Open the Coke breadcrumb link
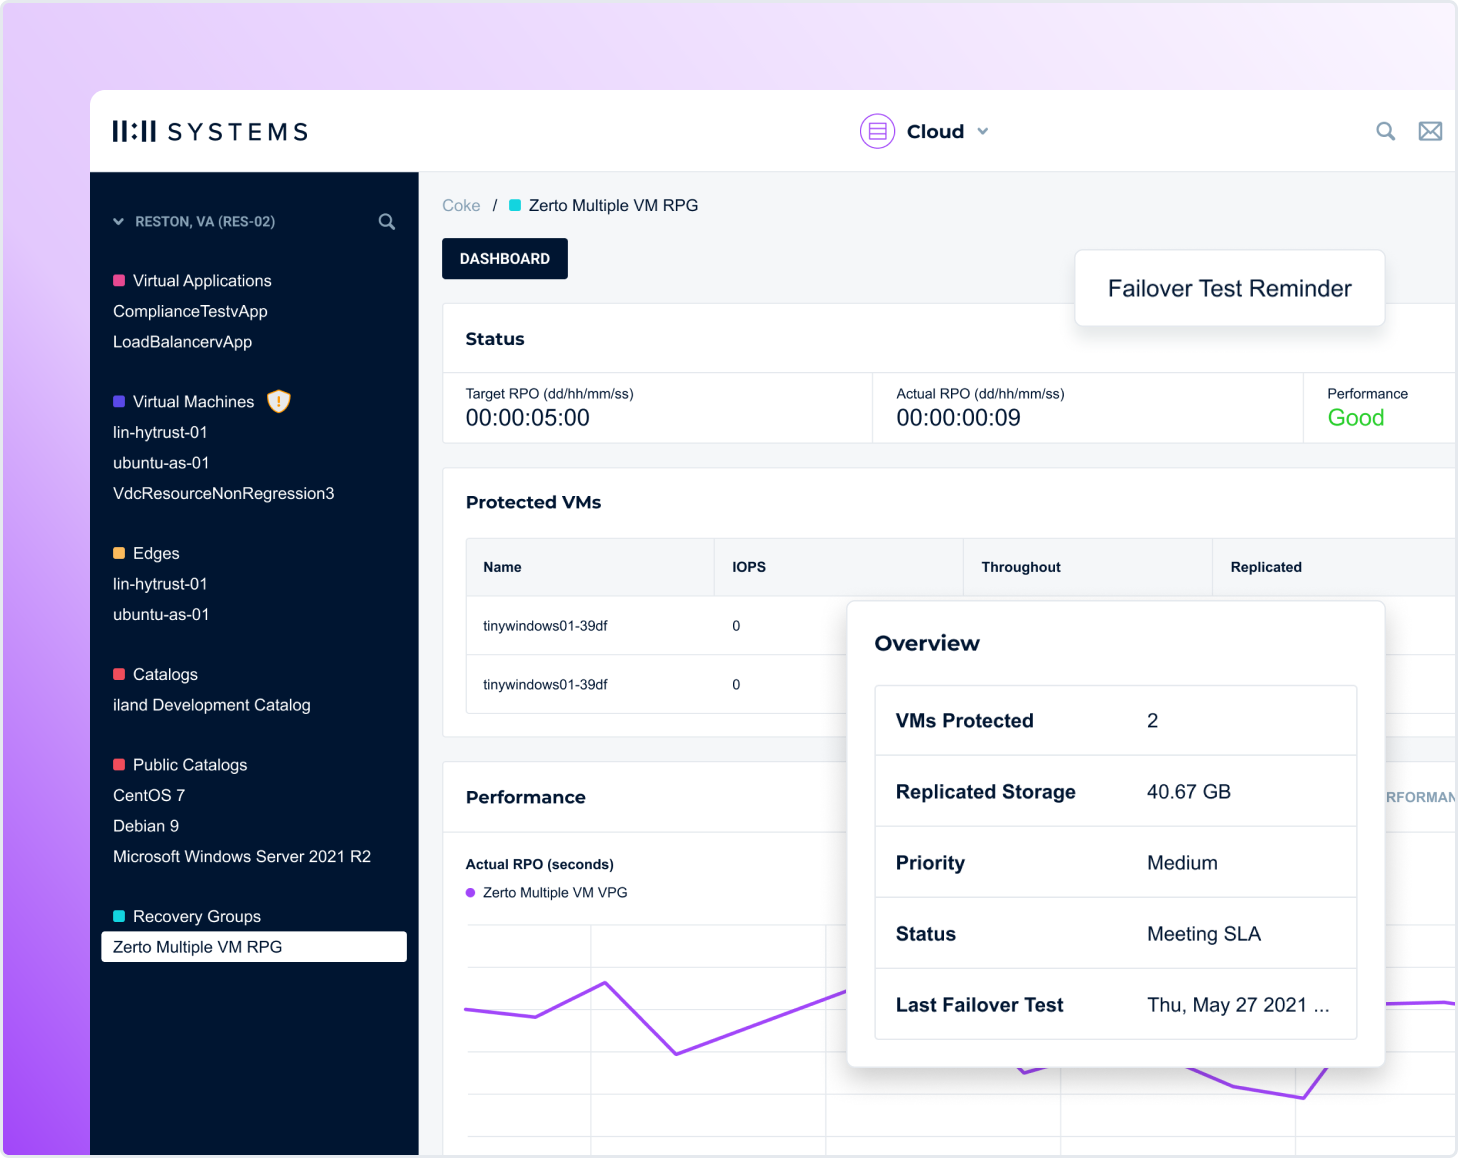The image size is (1458, 1158). point(461,205)
